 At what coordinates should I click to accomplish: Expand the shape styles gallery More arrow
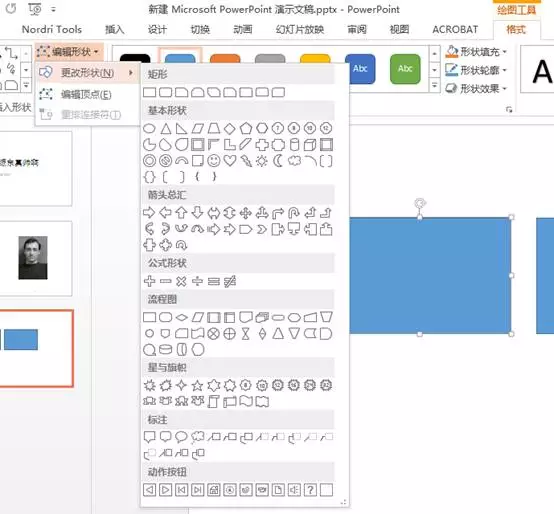pos(435,85)
